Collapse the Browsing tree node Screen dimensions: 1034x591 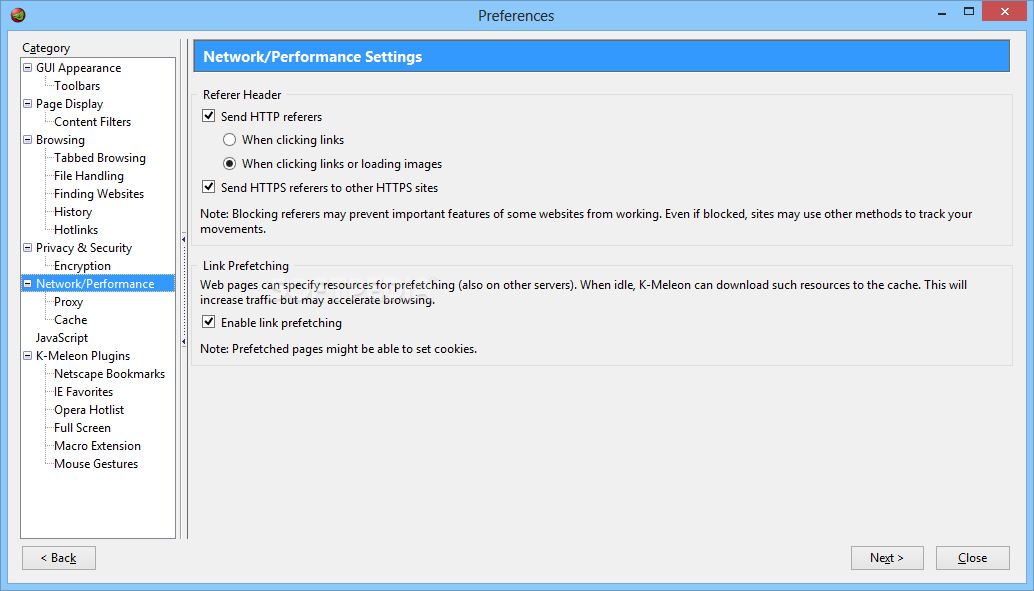(28, 139)
